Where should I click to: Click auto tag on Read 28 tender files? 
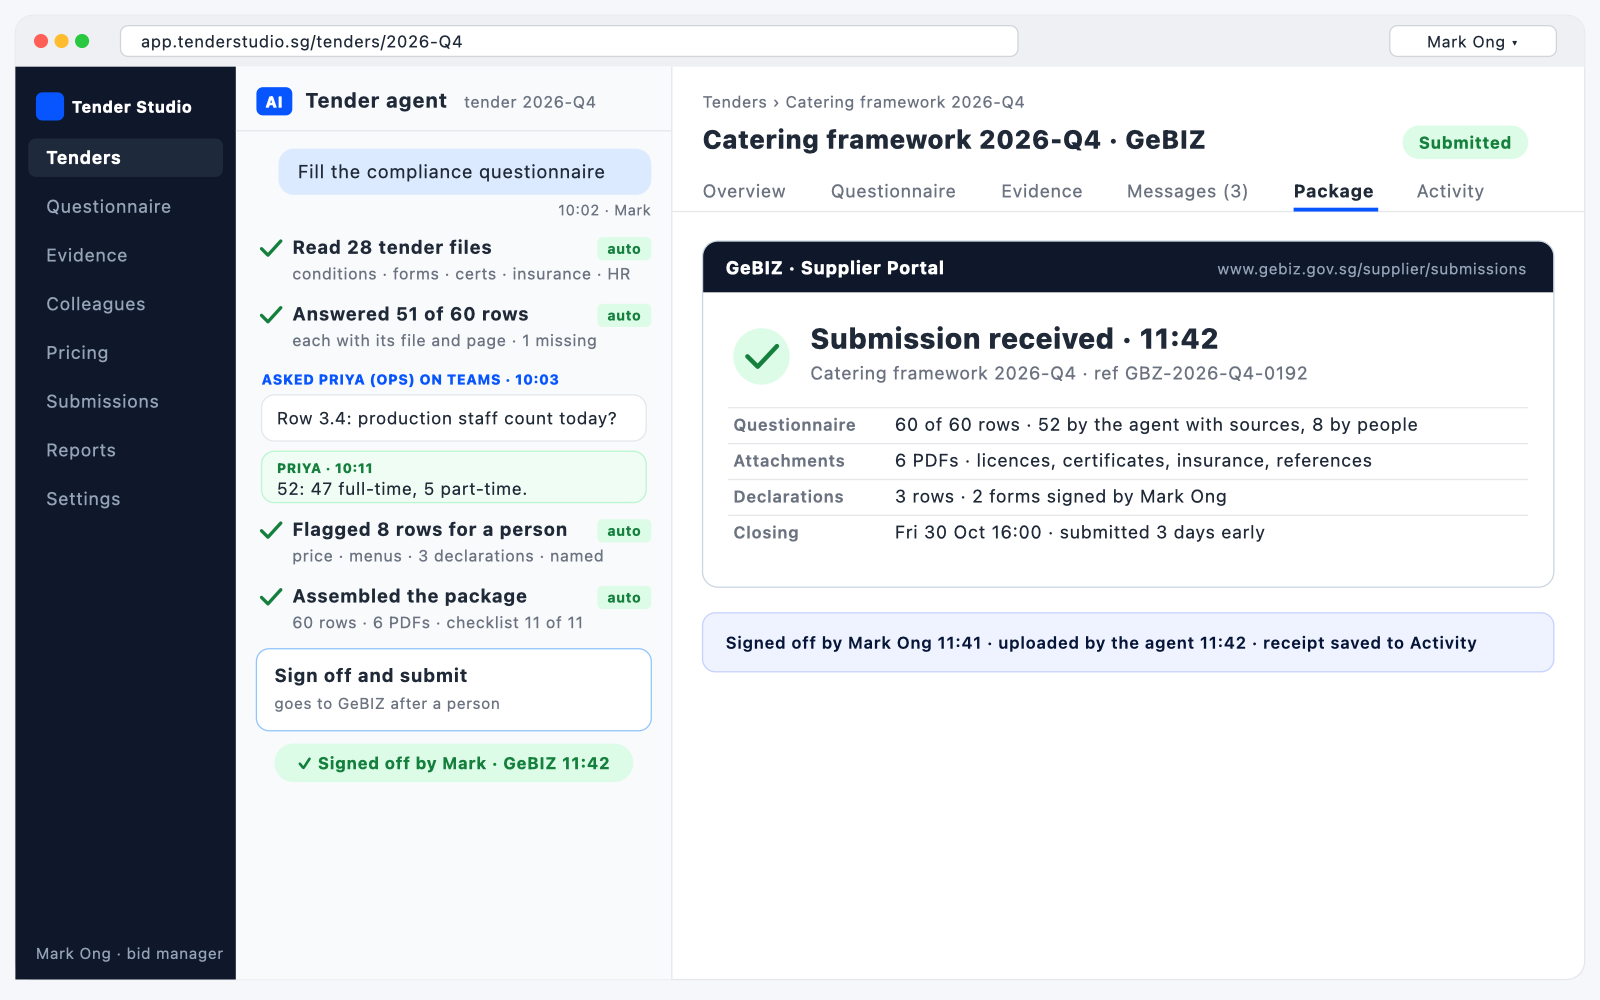click(624, 249)
